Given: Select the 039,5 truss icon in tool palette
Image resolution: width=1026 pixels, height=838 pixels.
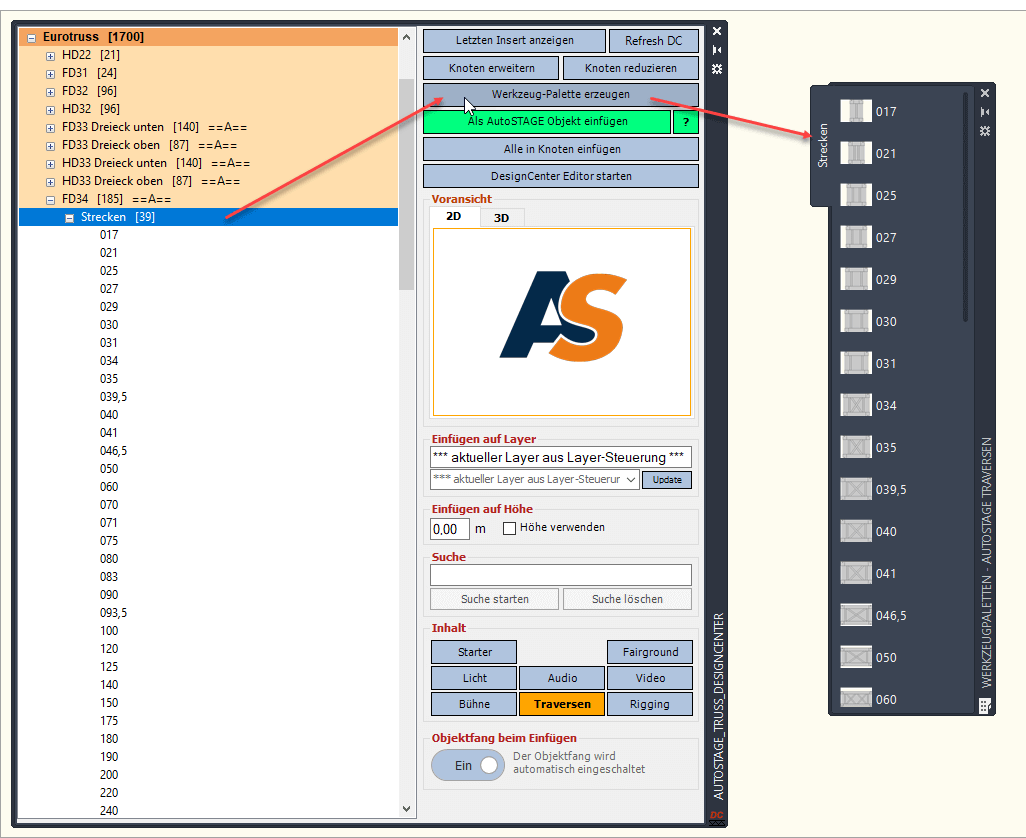Looking at the screenshot, I should point(856,489).
